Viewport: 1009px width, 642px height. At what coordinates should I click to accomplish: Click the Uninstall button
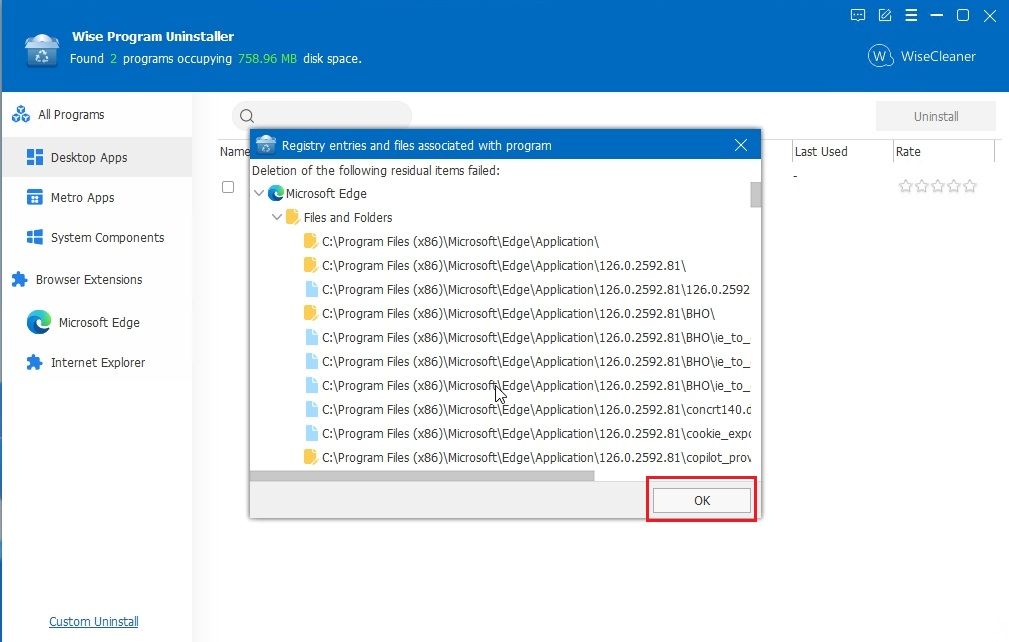coord(936,116)
